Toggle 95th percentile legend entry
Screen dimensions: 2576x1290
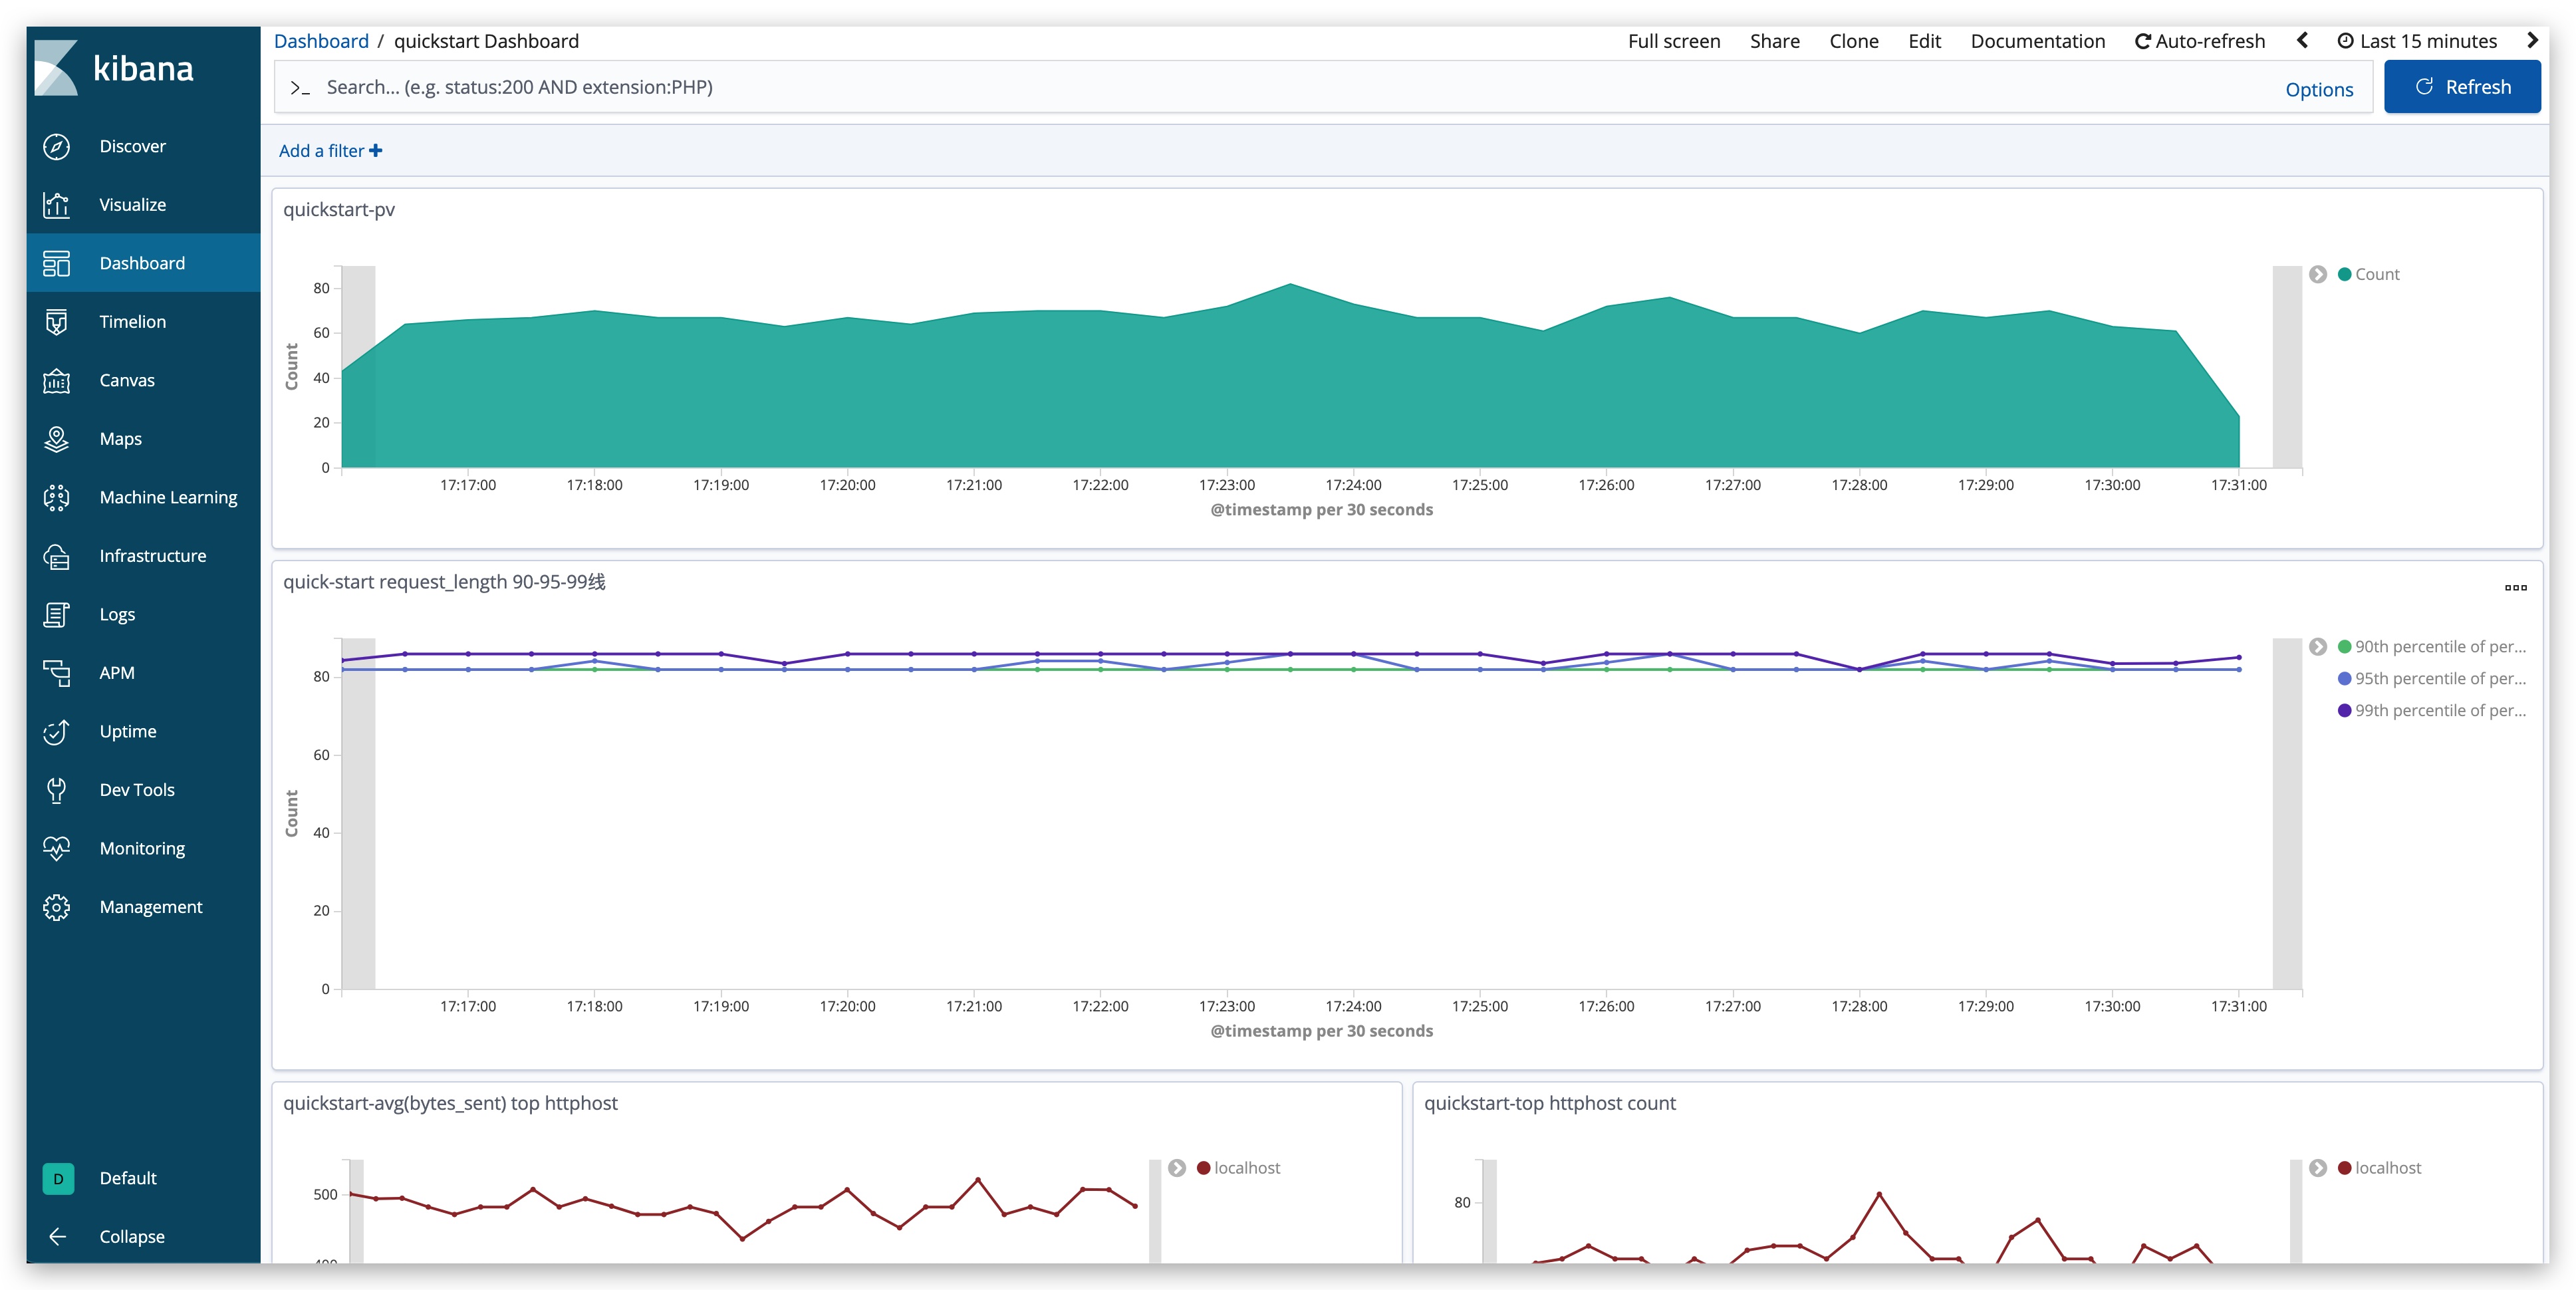pos(2439,678)
